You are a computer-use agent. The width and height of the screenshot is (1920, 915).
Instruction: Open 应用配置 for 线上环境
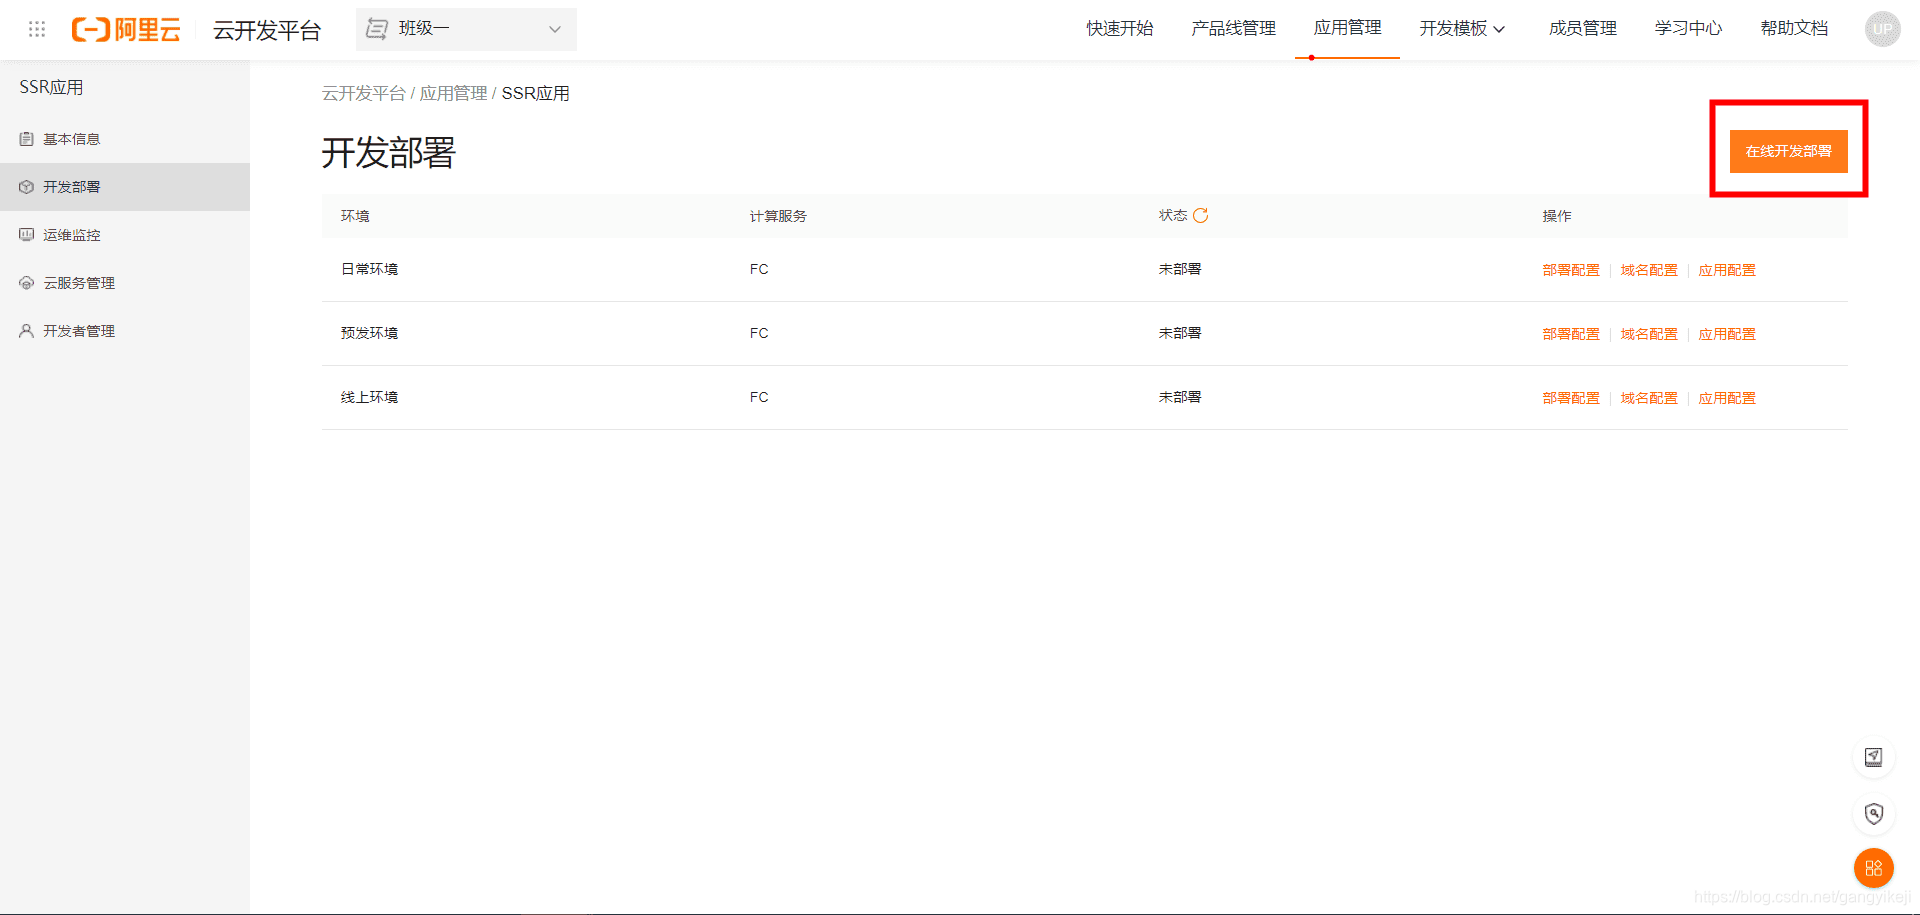pos(1727,398)
